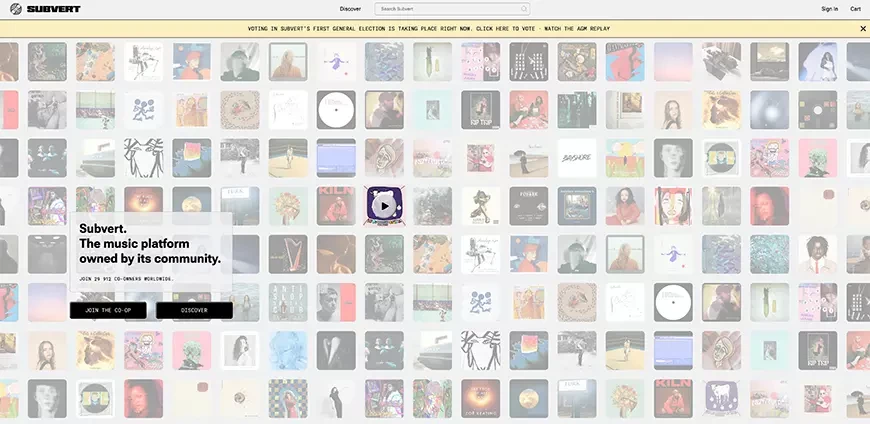The height and width of the screenshot is (424, 870).
Task: Follow the Click Here To Vote banner link
Action: [x=505, y=28]
